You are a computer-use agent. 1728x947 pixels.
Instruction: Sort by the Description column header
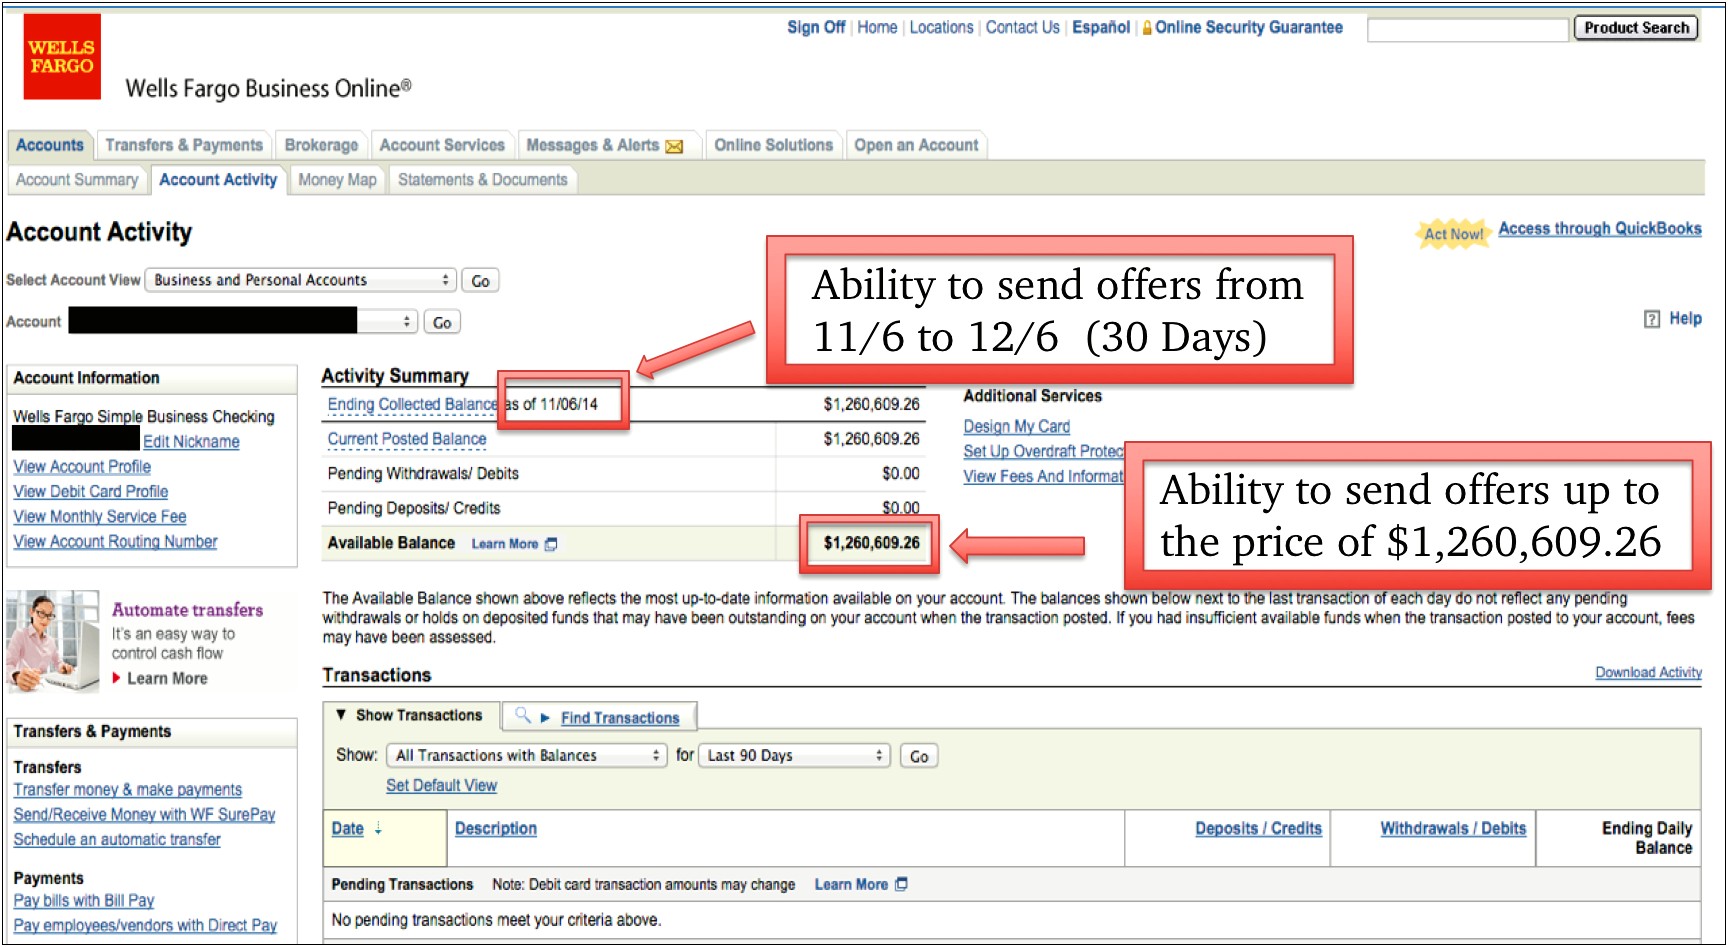pos(496,828)
